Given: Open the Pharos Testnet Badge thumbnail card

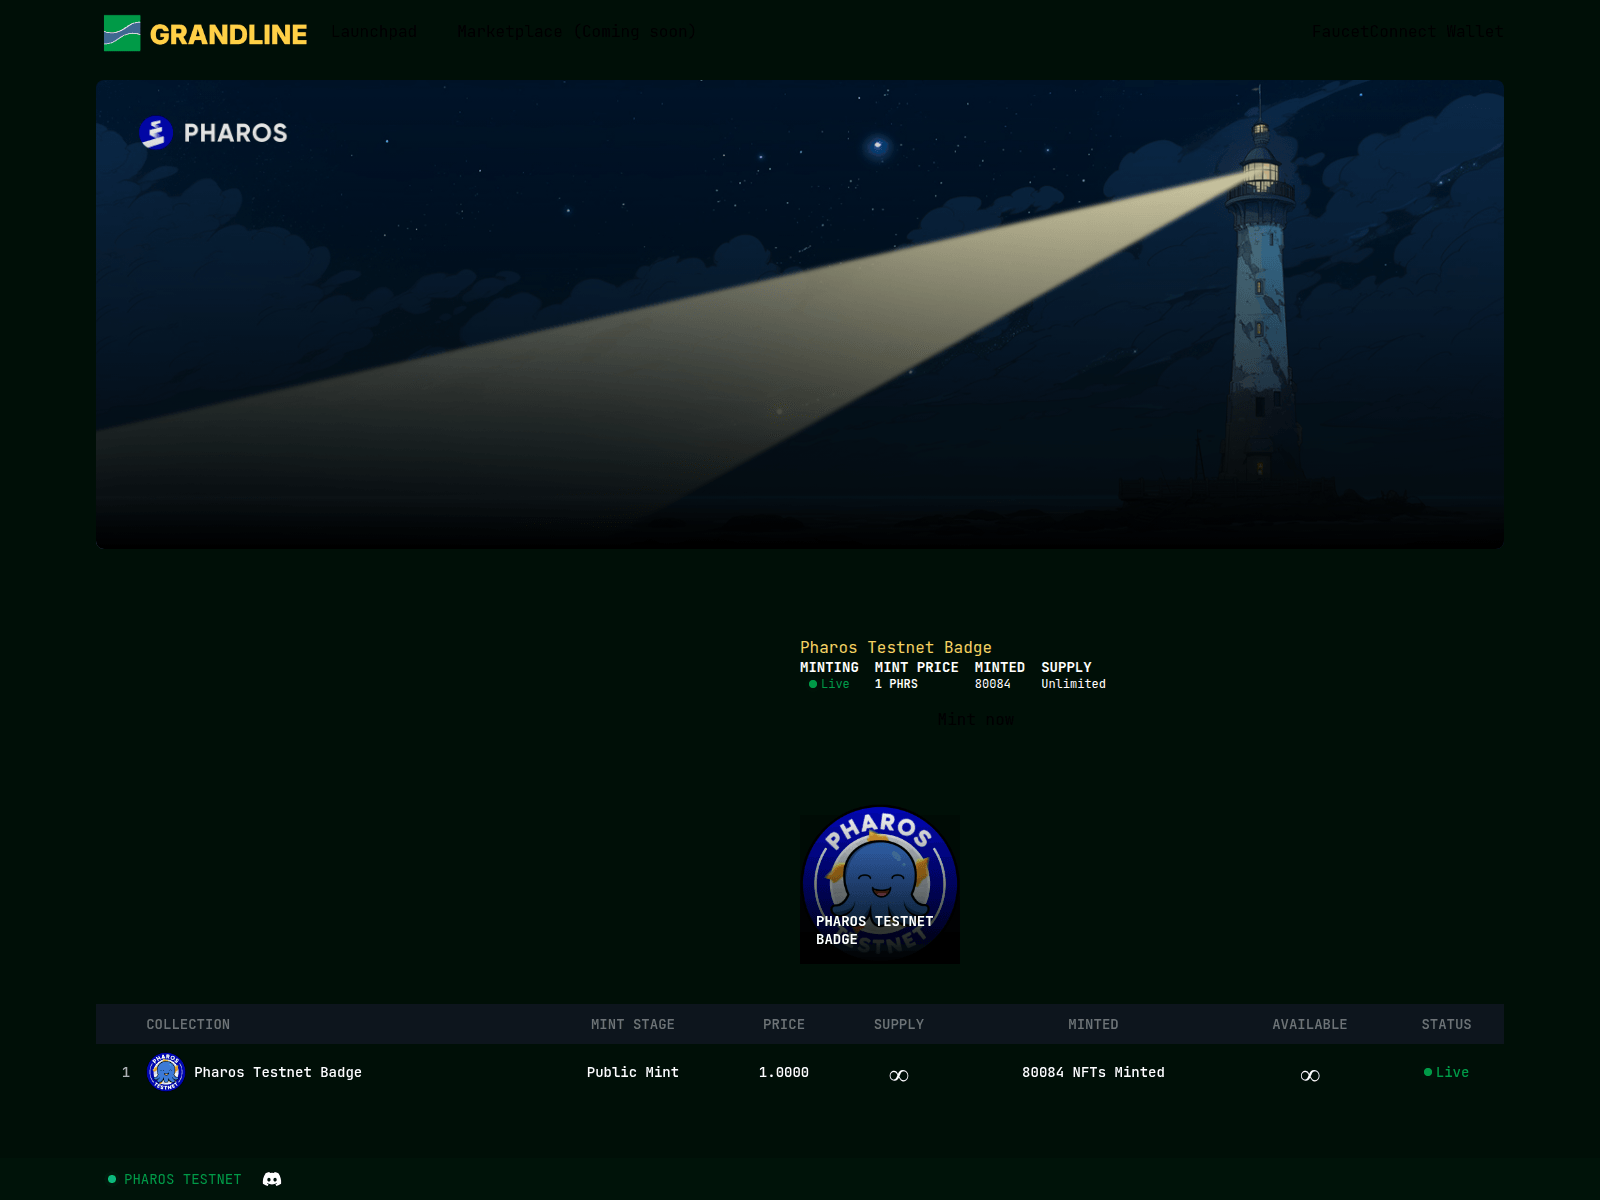Looking at the screenshot, I should [879, 888].
